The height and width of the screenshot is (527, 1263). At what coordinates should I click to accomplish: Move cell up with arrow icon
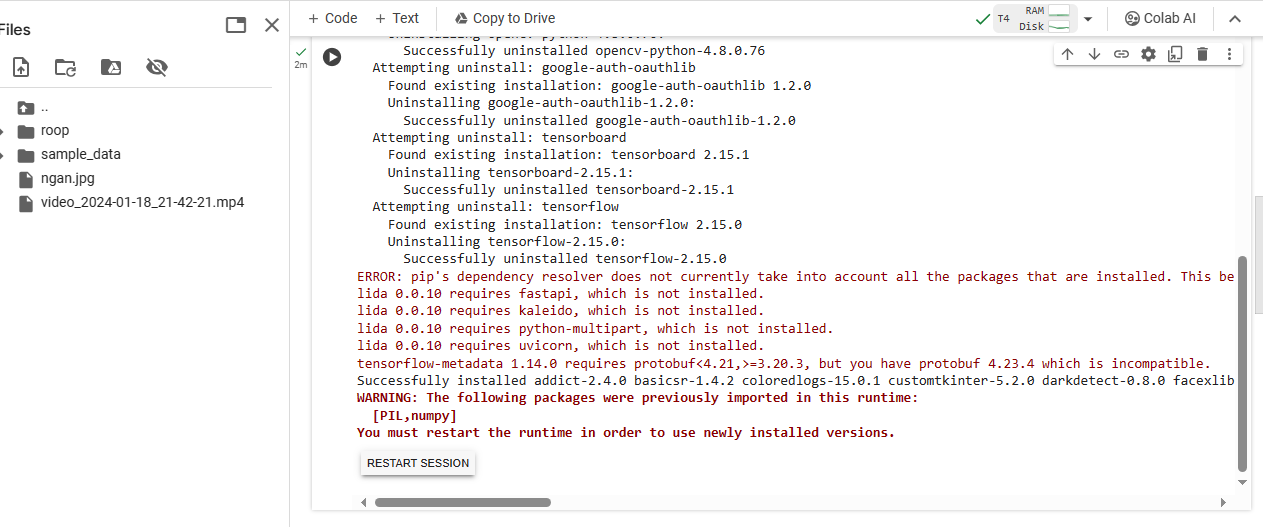pos(1067,54)
